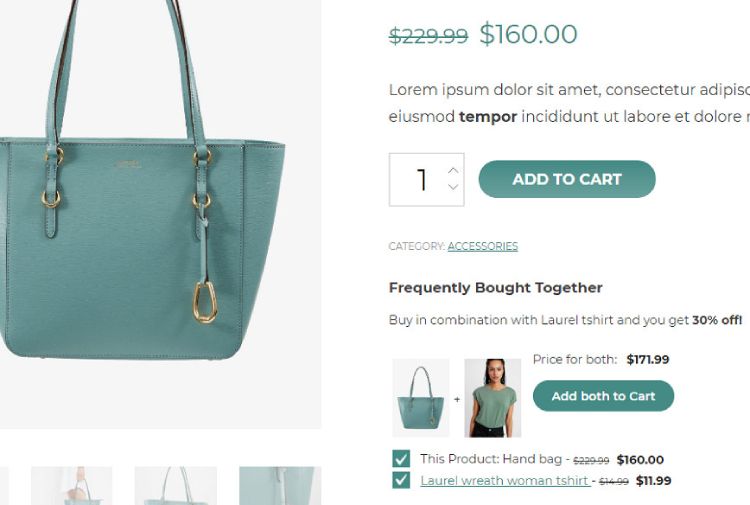Viewport: 750px width, 505px height.
Task: Click the quantity input field
Action: tap(421, 180)
